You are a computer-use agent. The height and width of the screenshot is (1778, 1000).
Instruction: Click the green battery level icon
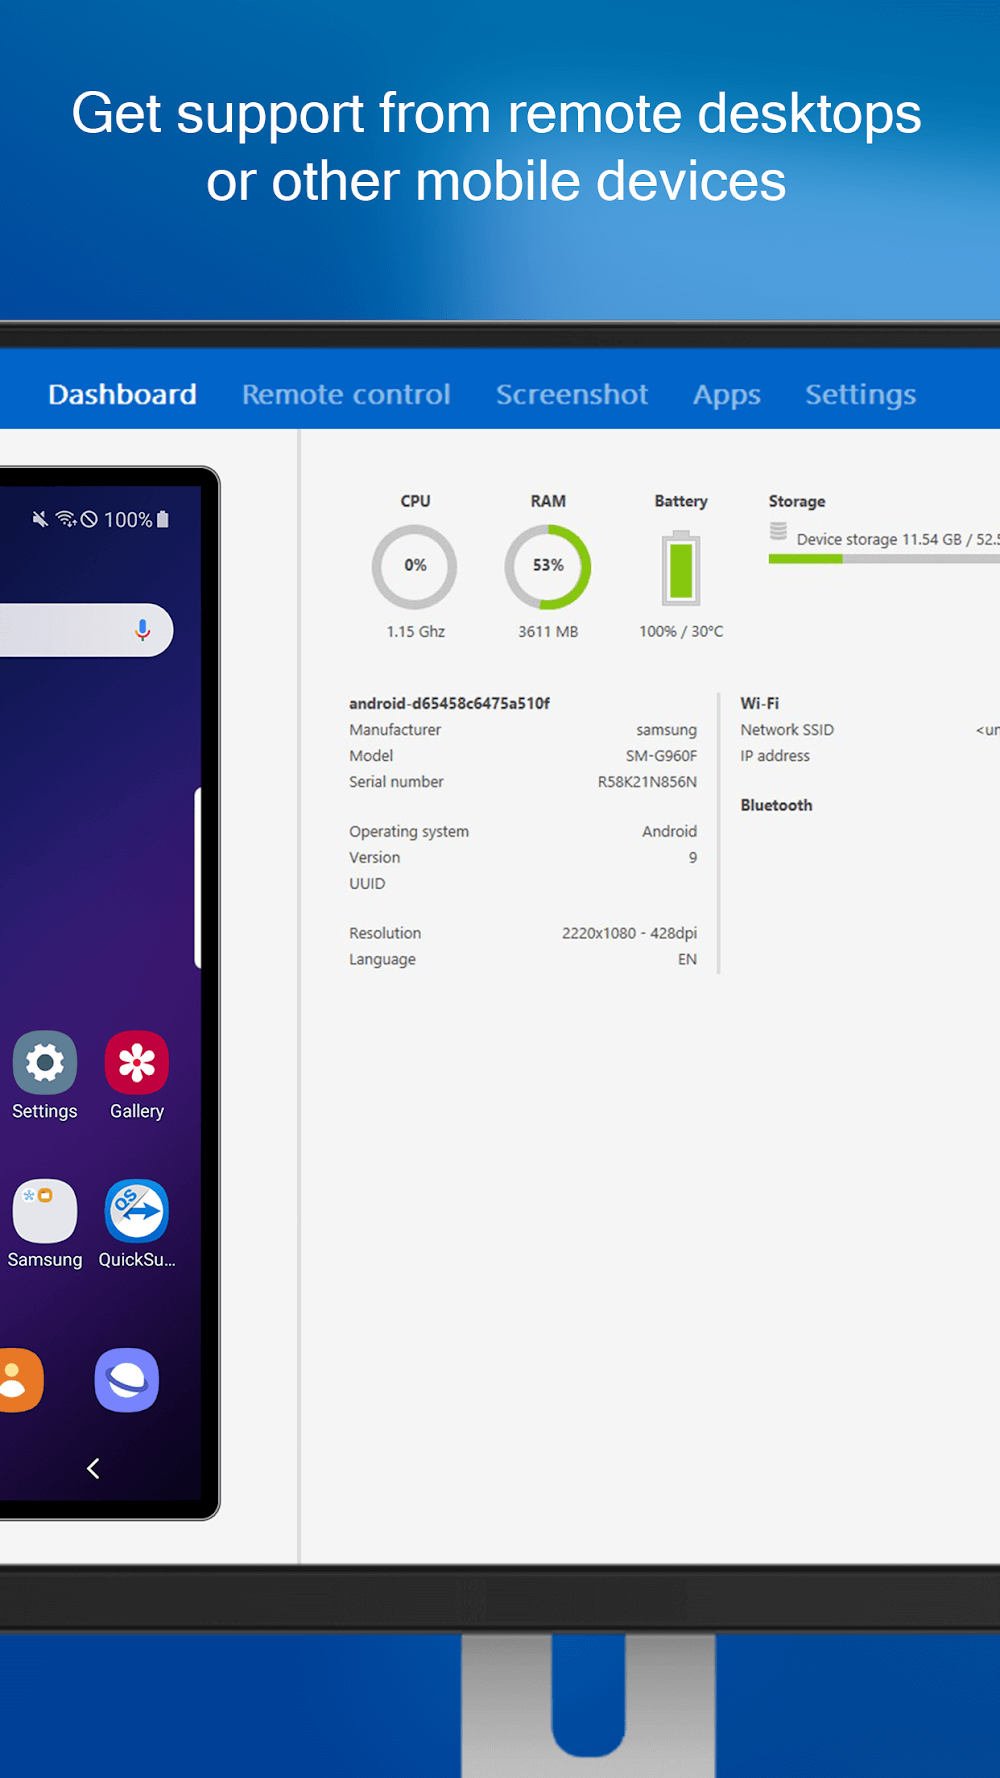[x=681, y=569]
